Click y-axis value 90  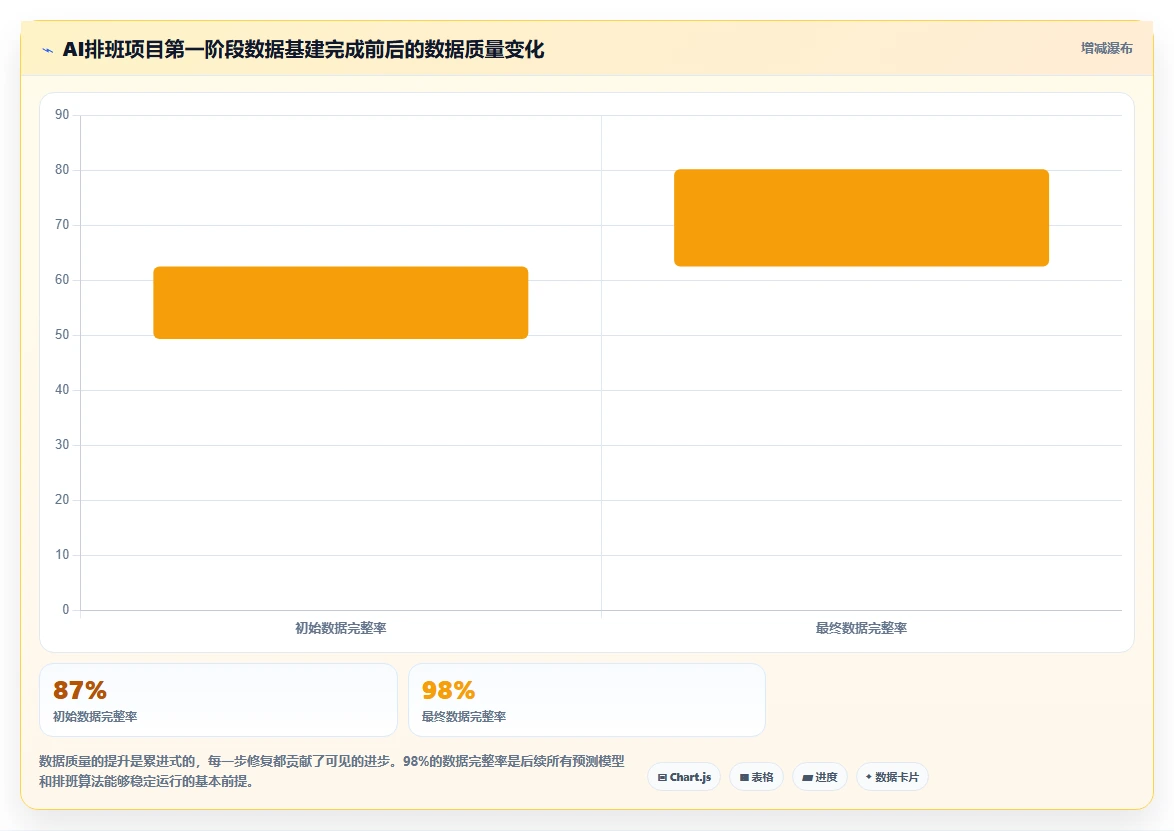(x=62, y=115)
